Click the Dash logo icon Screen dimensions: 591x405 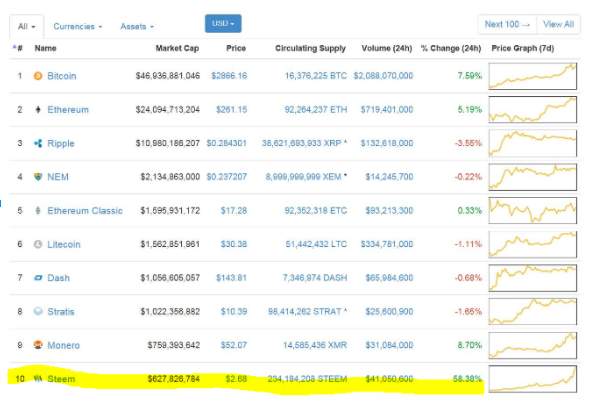38,278
